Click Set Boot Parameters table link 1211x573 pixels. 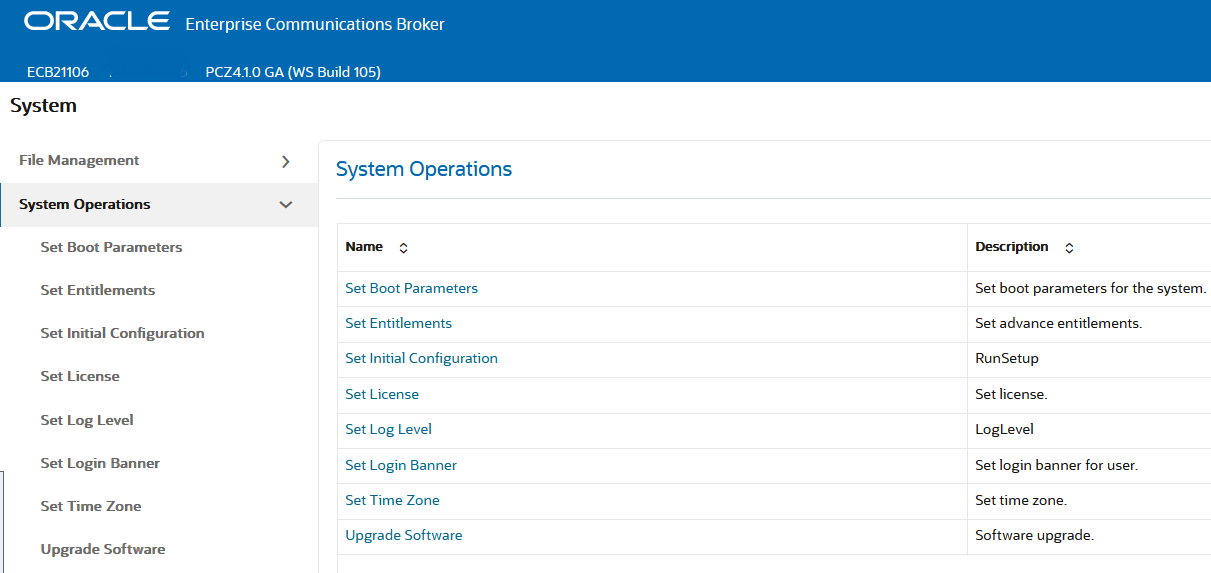411,288
